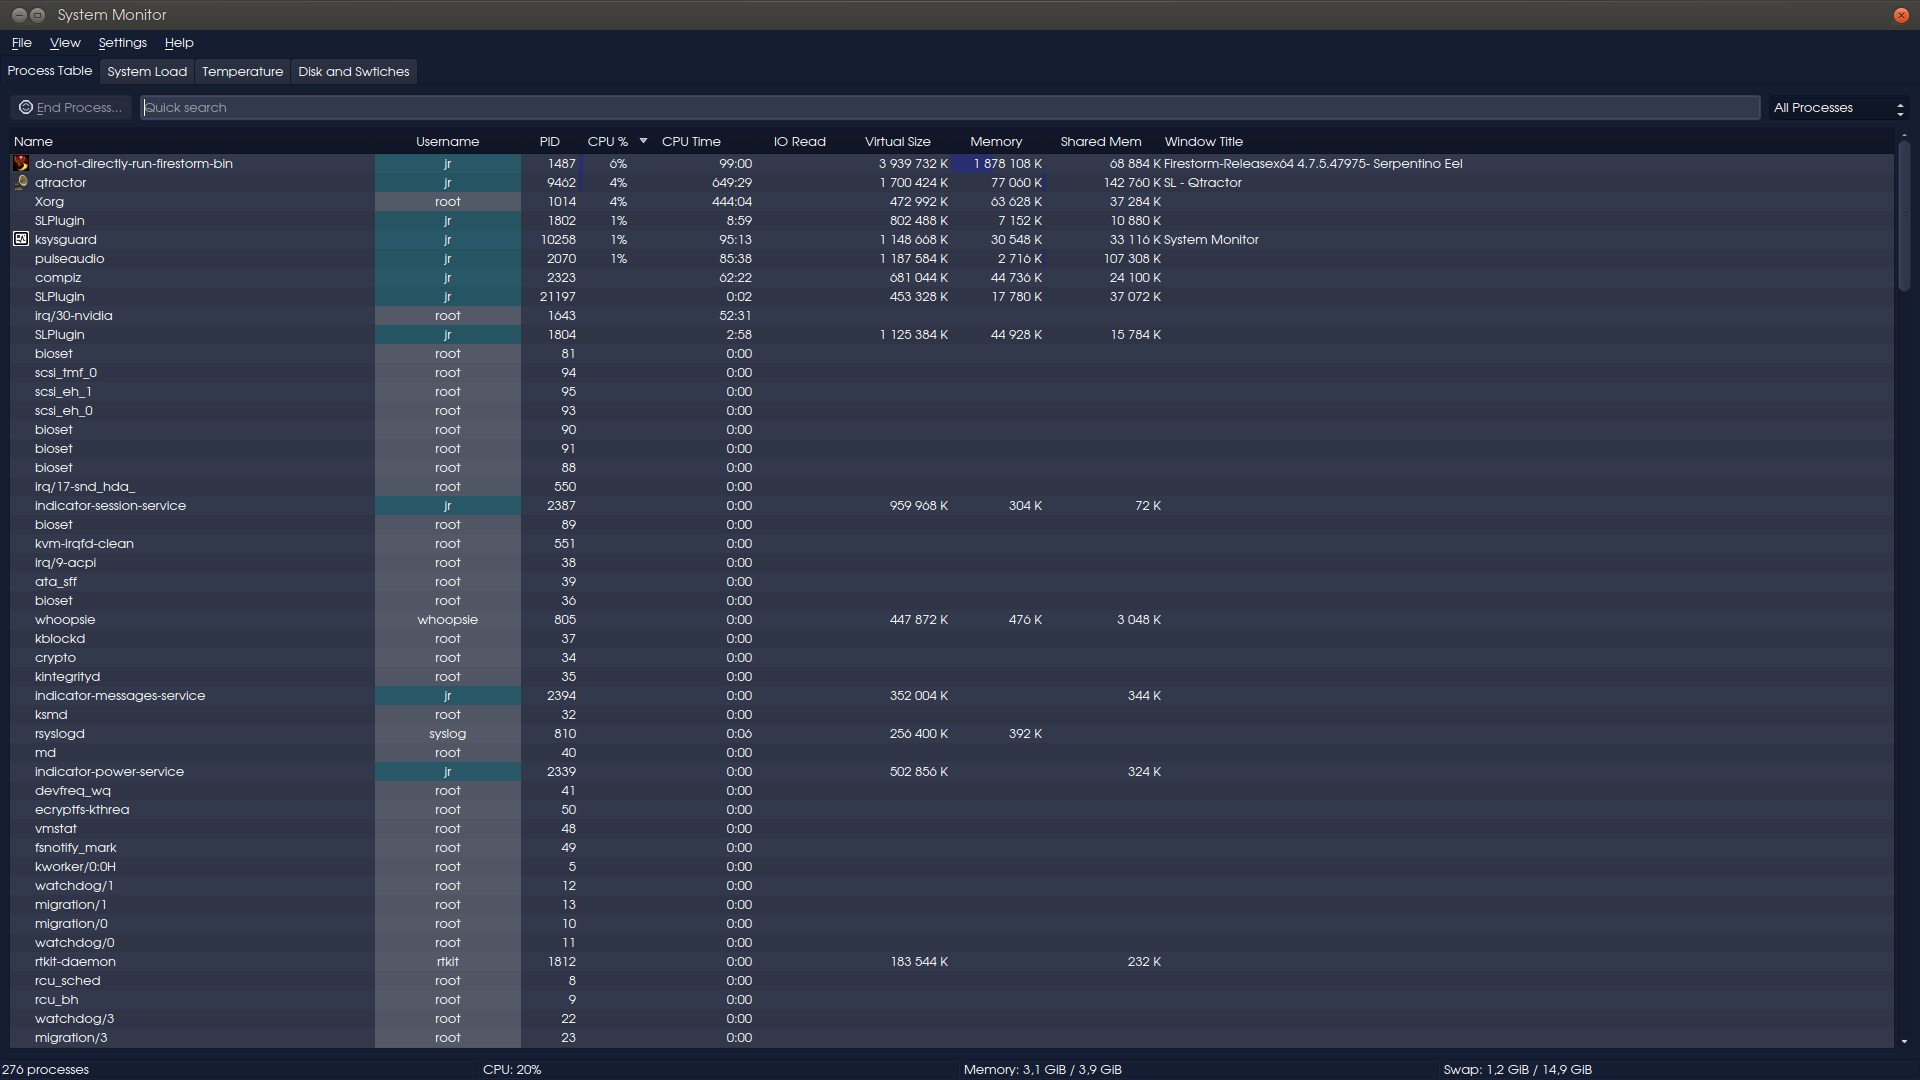This screenshot has height=1080, width=1920.
Task: Click the vertical scrollbar handle
Action: click(1904, 216)
